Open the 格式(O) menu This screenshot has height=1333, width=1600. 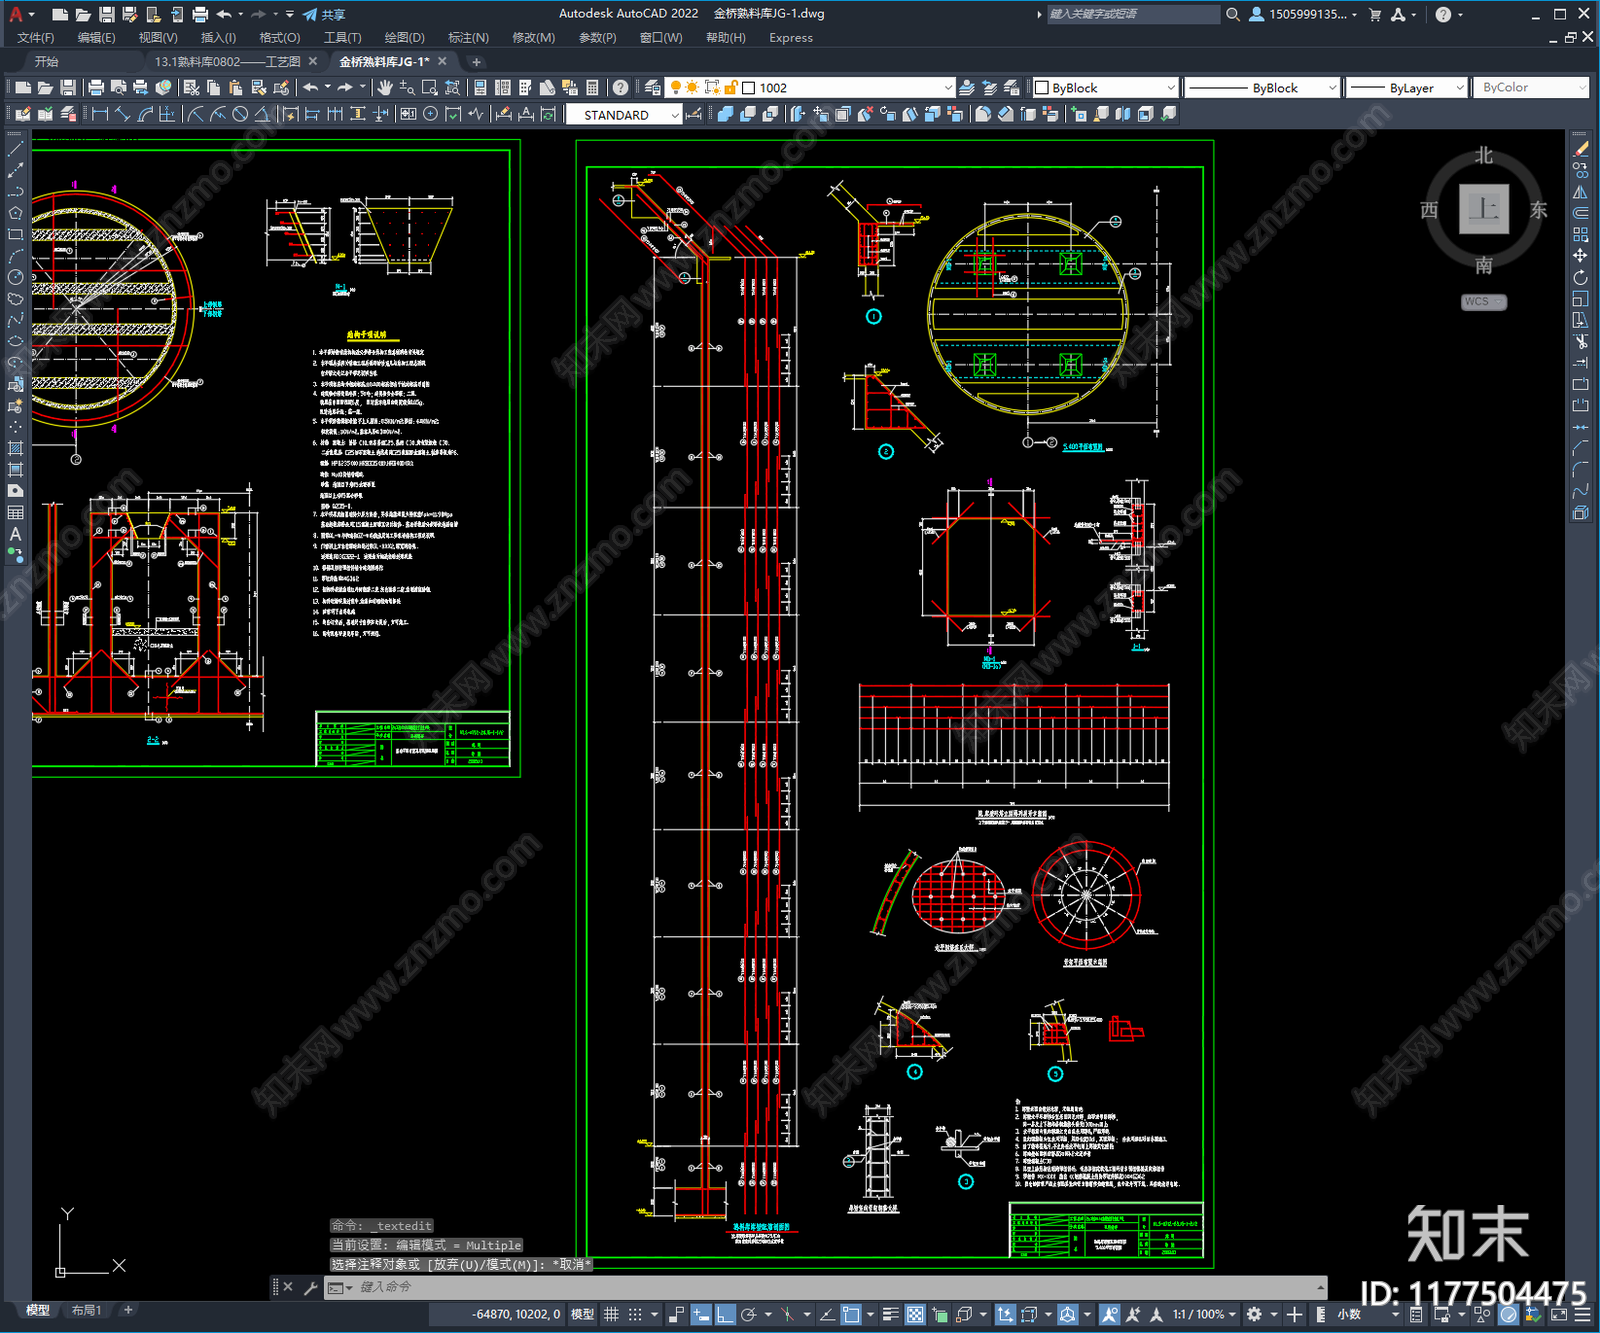click(280, 38)
